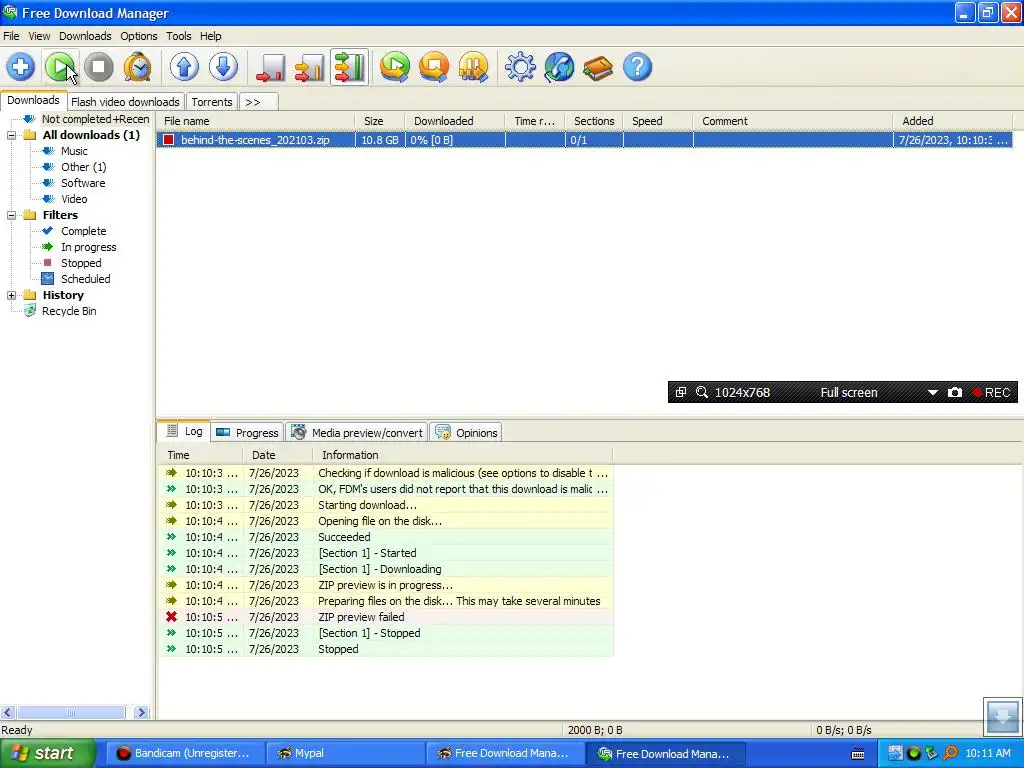The image size is (1024, 768).
Task: Select heavy traffic usage mode icon
Action: click(349, 67)
